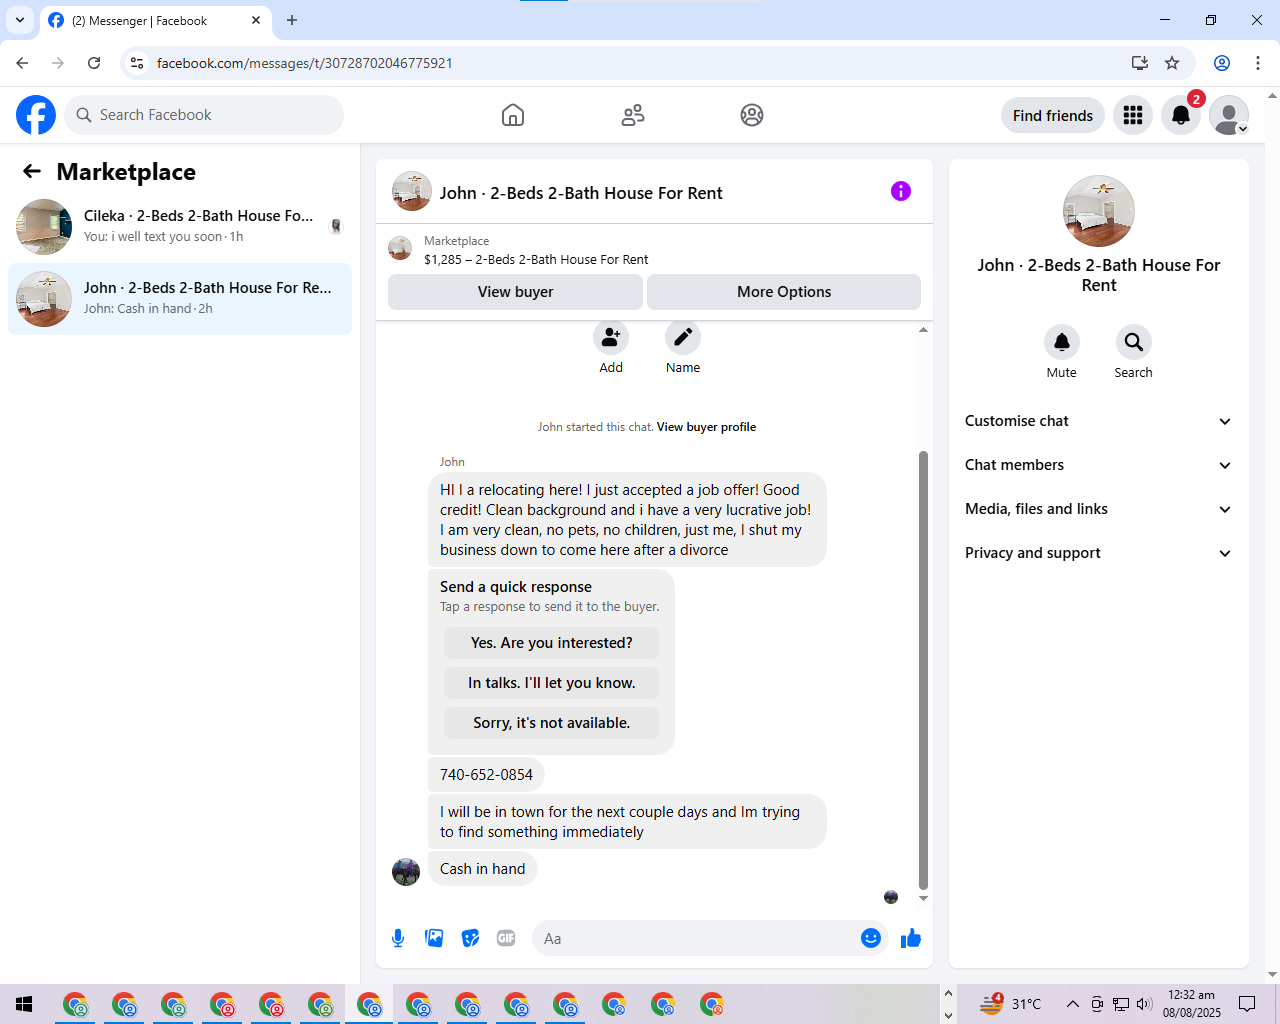Open a new browser tab
Viewport: 1280px width, 1024px height.
click(292, 20)
